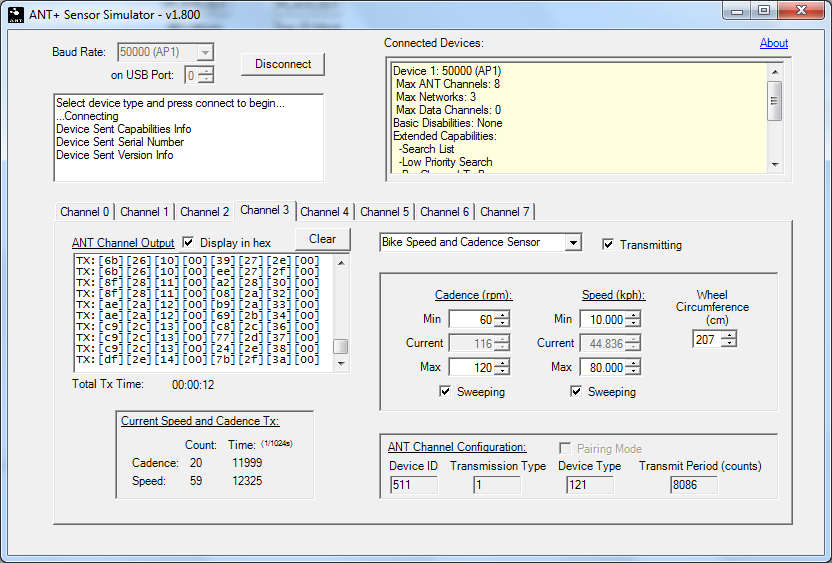Open the About link
Screen dimensions: 832x563
coord(774,43)
